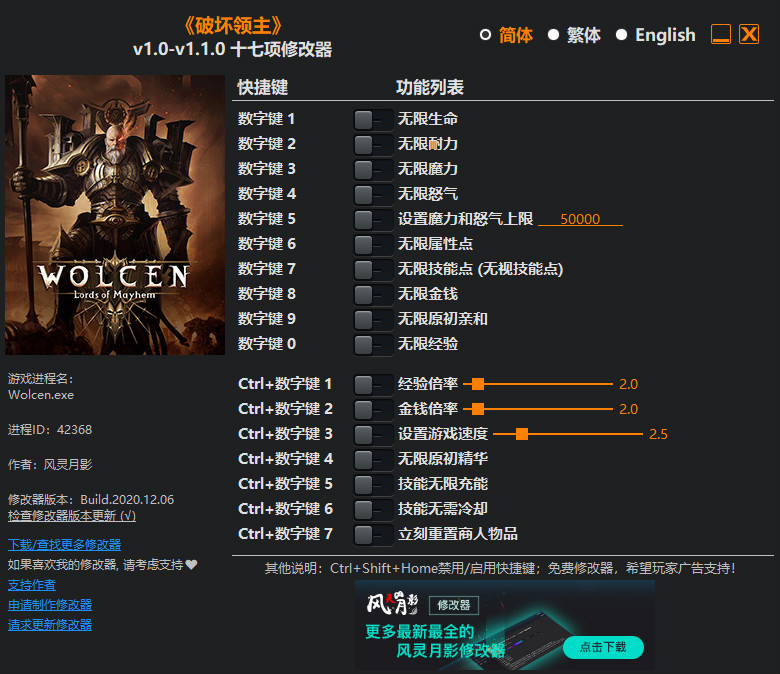Open 下载/查找更多修改器 link

pos(64,545)
